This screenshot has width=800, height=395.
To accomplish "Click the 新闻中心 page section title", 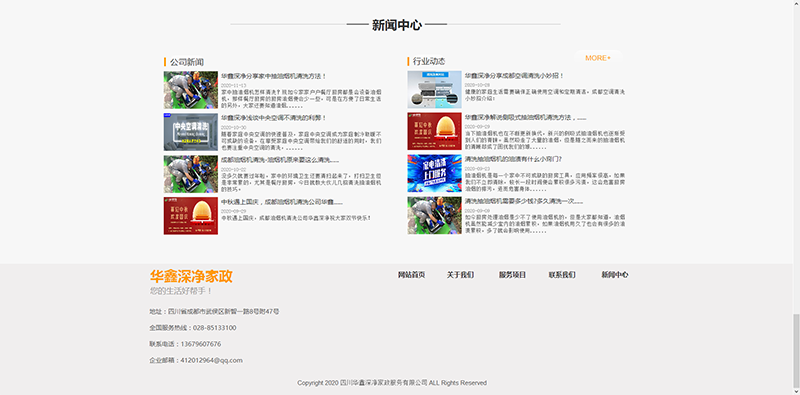I will pyautogui.click(x=397, y=25).
